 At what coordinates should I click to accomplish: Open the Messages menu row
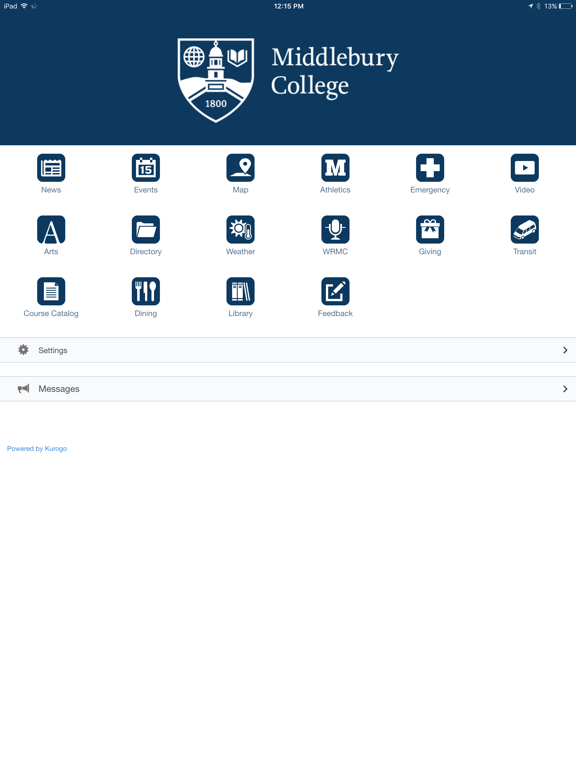[288, 389]
